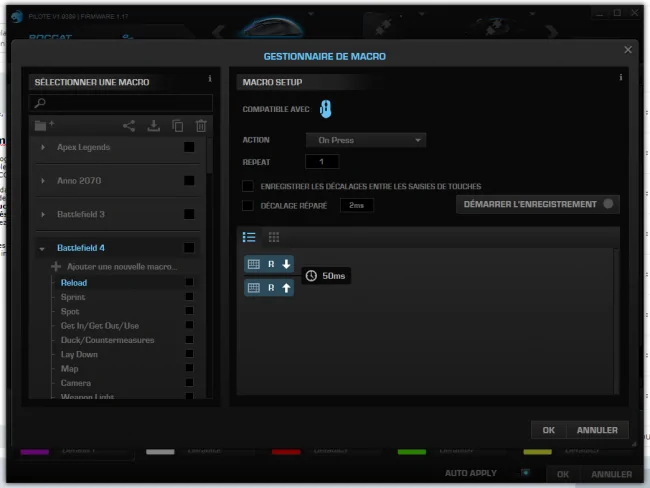
Task: Select the Sprint macro
Action: [x=73, y=297]
